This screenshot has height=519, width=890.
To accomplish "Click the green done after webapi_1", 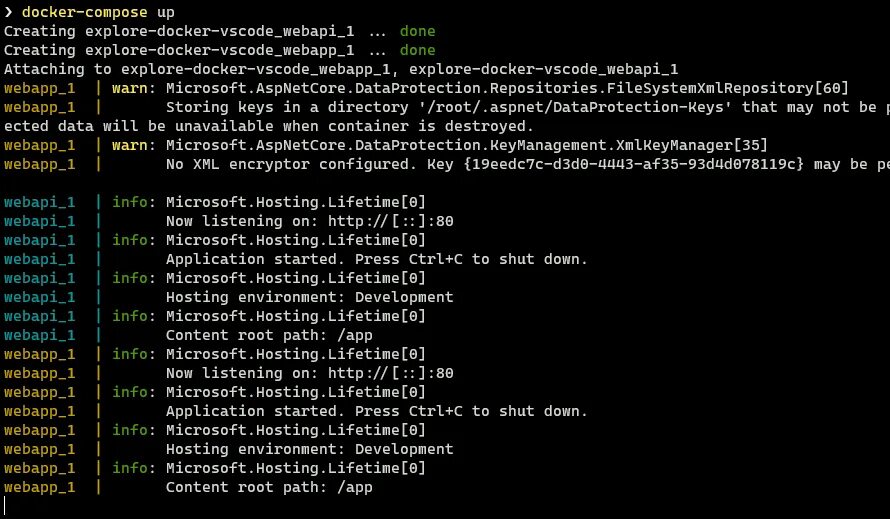I will click(x=417, y=31).
